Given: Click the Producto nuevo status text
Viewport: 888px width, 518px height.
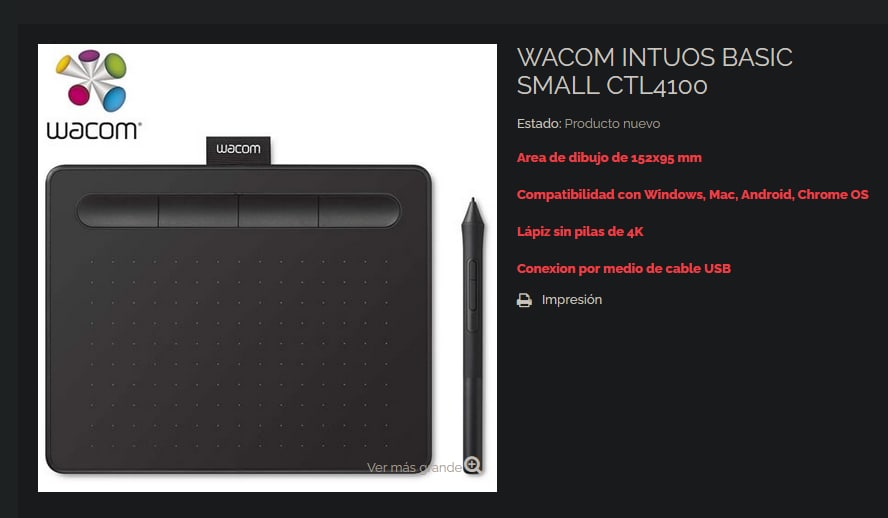Looking at the screenshot, I should coord(612,123).
